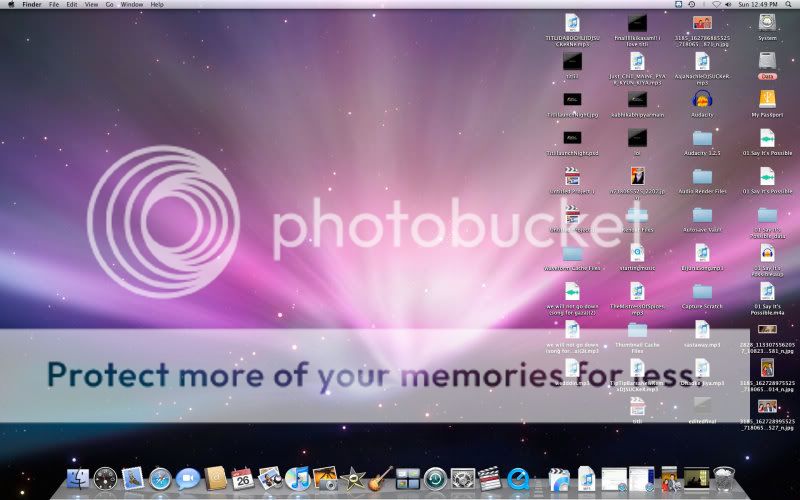This screenshot has width=800, height=500.
Task: Open Finder from the dock
Action: (78, 479)
